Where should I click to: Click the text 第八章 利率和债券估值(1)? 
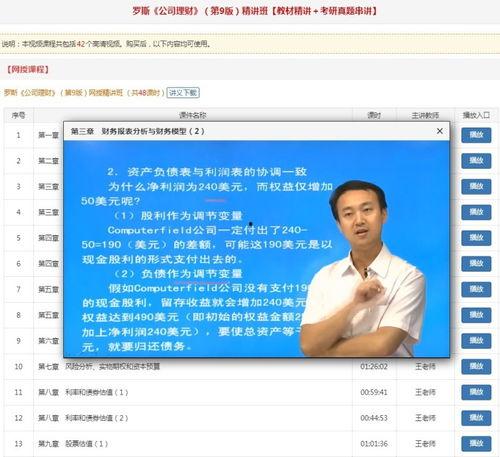coord(83,392)
